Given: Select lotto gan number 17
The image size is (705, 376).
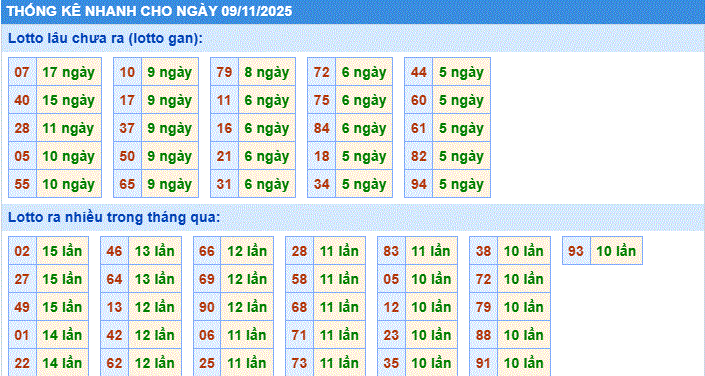Looking at the screenshot, I should pos(127,100).
